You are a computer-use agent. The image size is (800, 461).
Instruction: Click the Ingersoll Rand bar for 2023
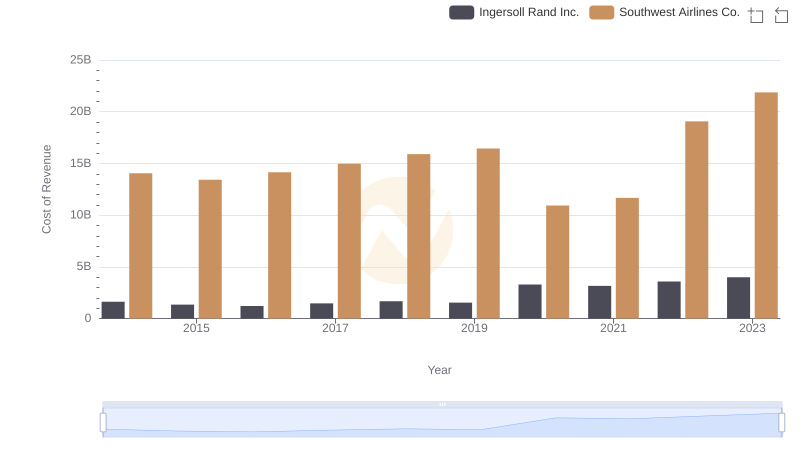tap(738, 298)
